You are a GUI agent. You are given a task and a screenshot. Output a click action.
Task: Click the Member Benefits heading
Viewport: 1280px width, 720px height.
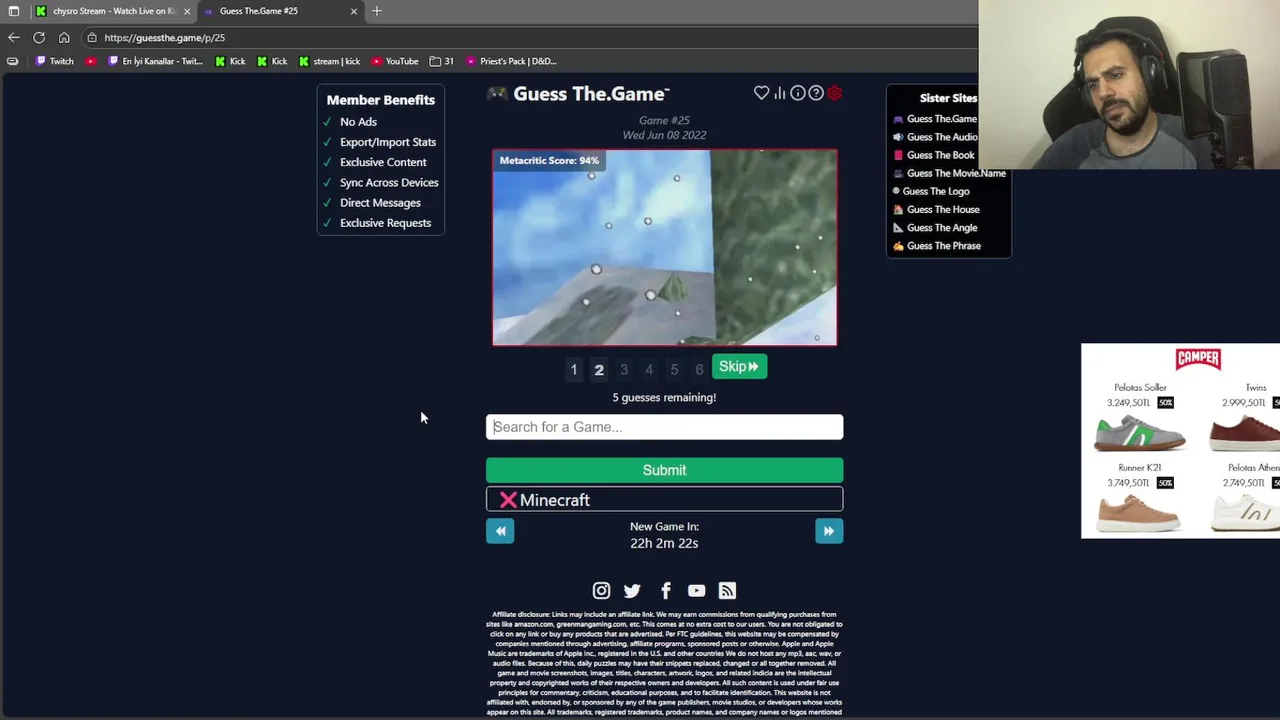pos(380,100)
